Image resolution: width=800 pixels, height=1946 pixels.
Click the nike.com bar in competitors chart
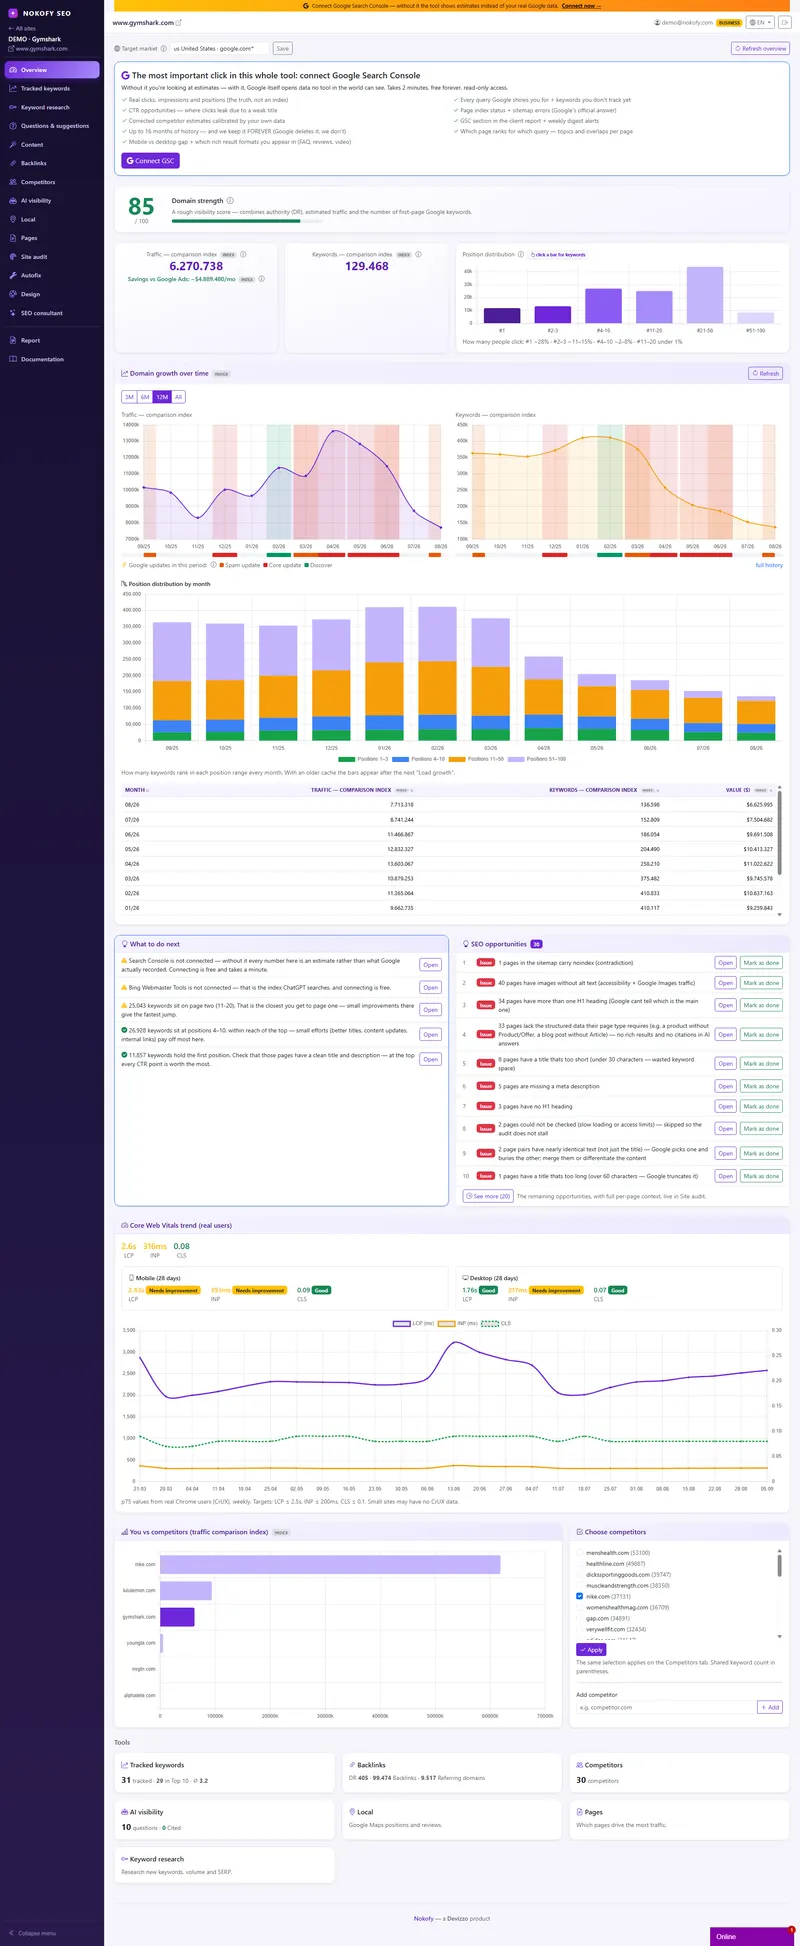point(330,1565)
